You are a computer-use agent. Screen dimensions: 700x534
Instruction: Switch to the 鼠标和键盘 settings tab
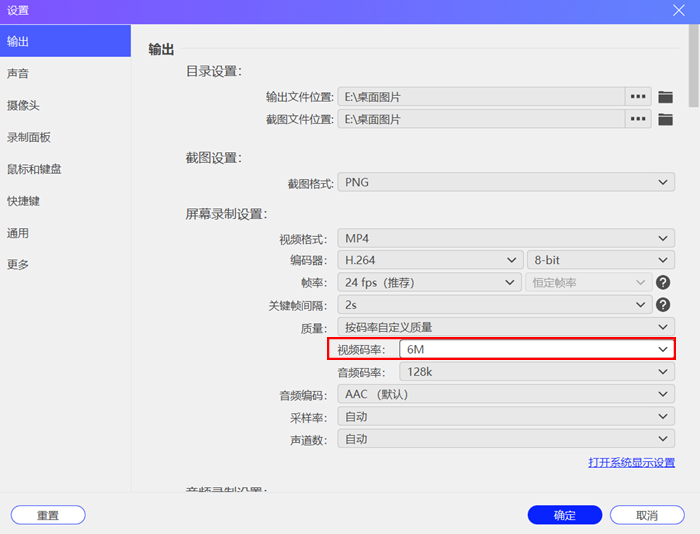click(x=65, y=169)
